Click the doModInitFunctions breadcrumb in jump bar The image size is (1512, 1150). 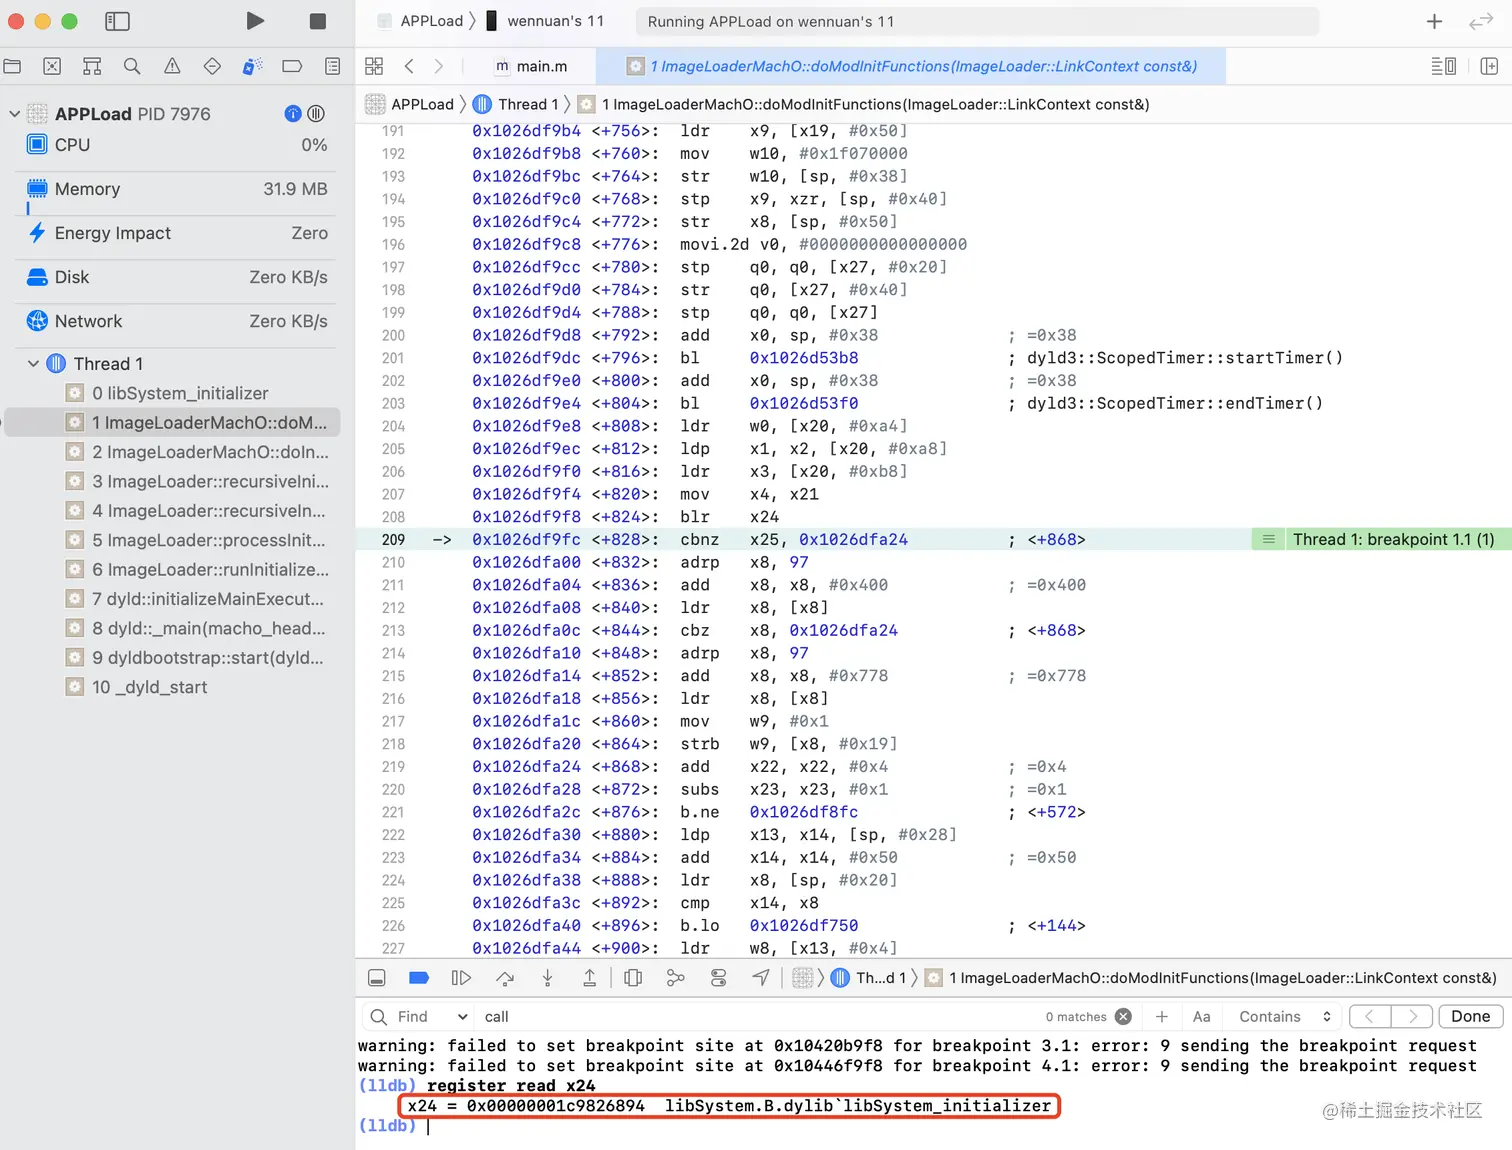(x=864, y=104)
